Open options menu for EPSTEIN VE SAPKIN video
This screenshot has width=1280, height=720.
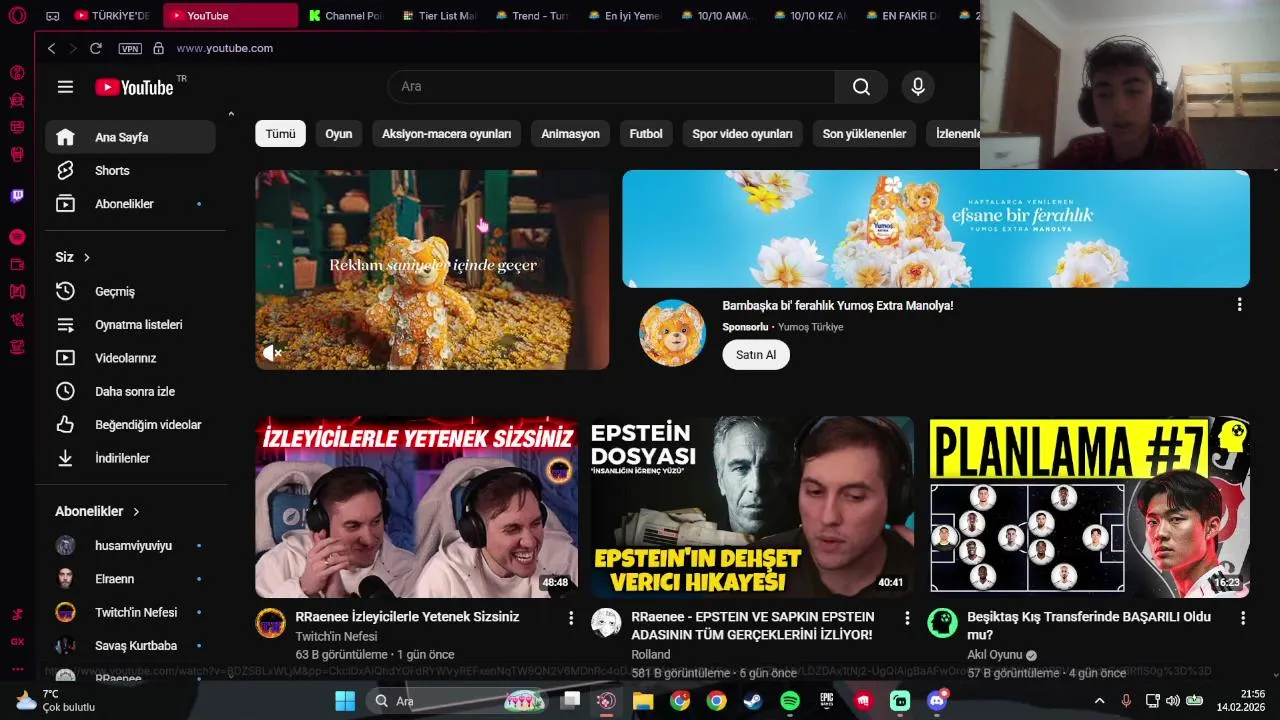pos(907,618)
